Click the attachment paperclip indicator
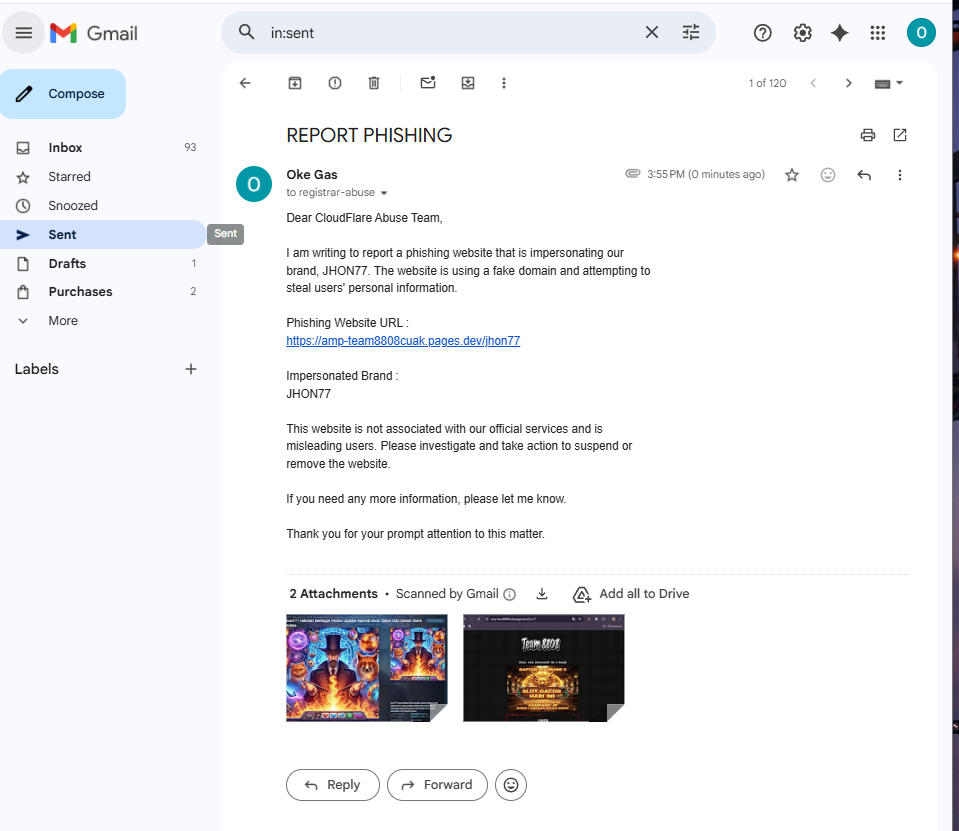Viewport: 959px width, 831px height. pyautogui.click(x=632, y=174)
